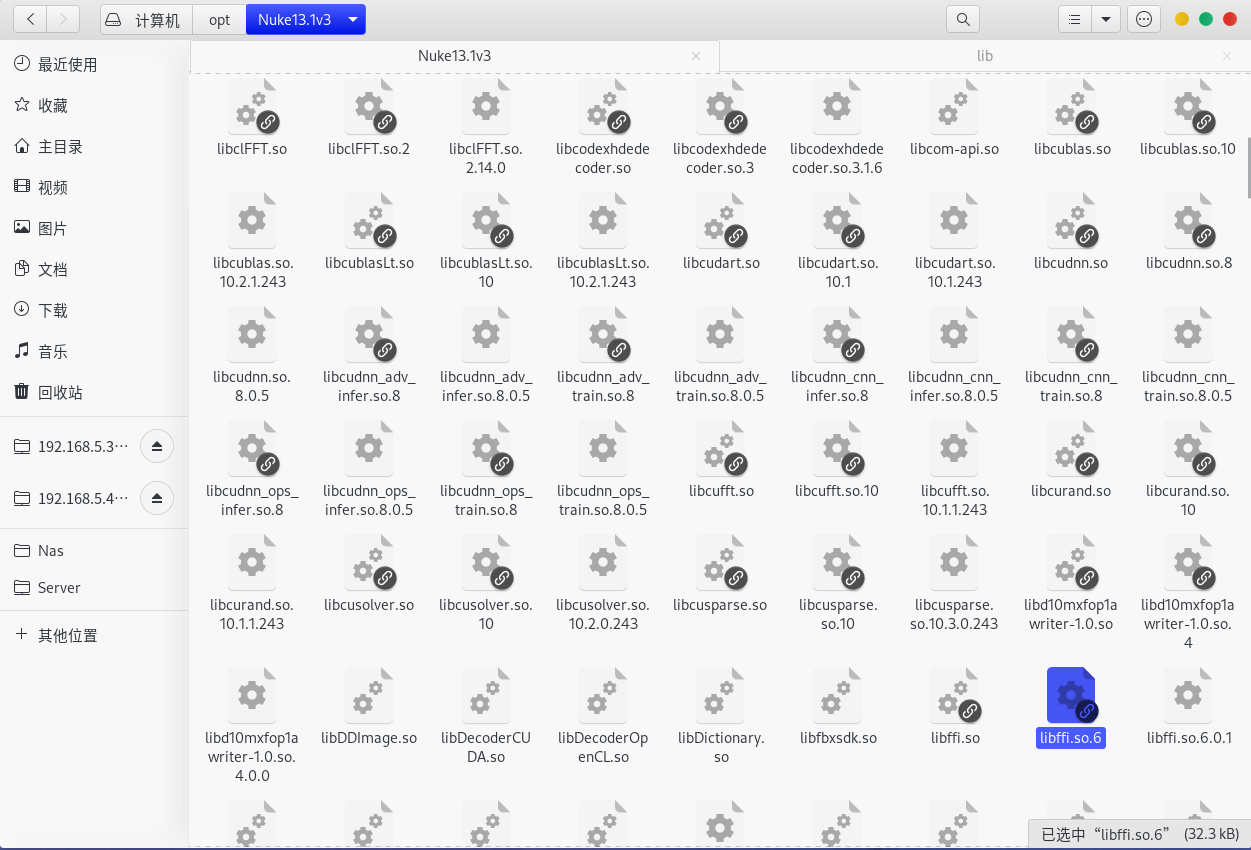Click the 计算机 path breadcrumb button
The image size is (1251, 850).
(x=146, y=19)
